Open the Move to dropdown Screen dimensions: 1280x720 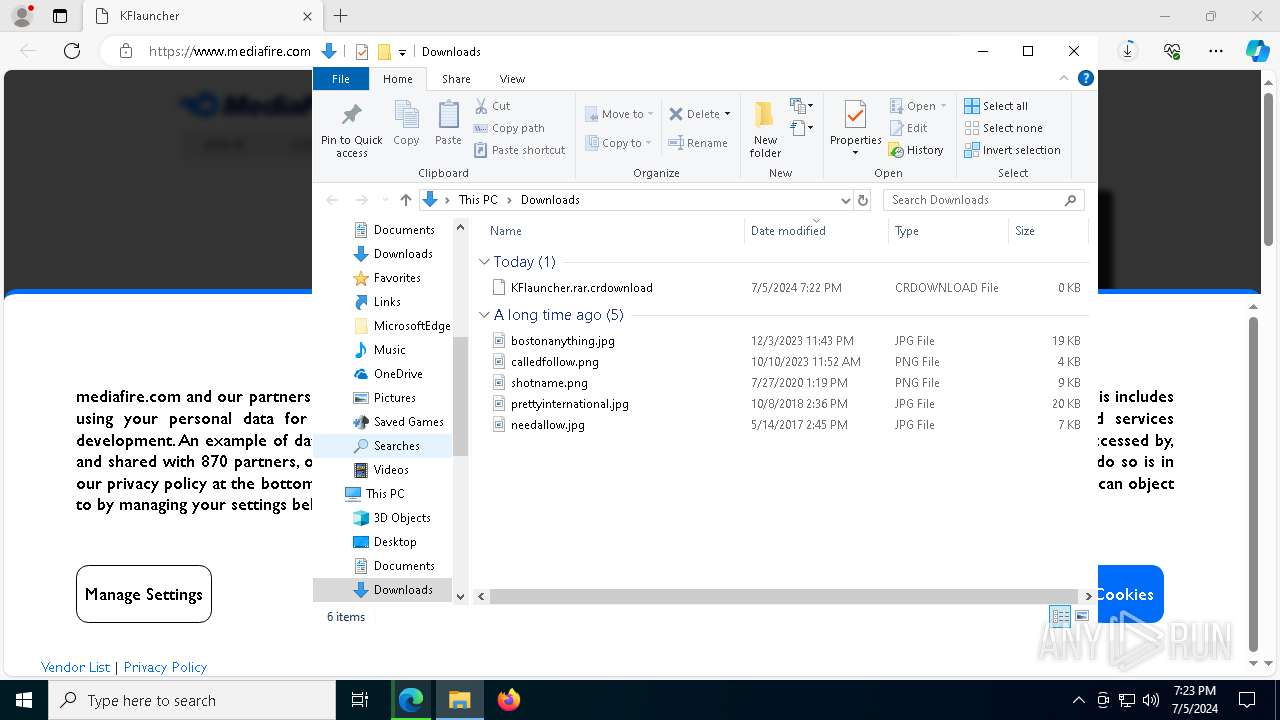click(x=619, y=114)
